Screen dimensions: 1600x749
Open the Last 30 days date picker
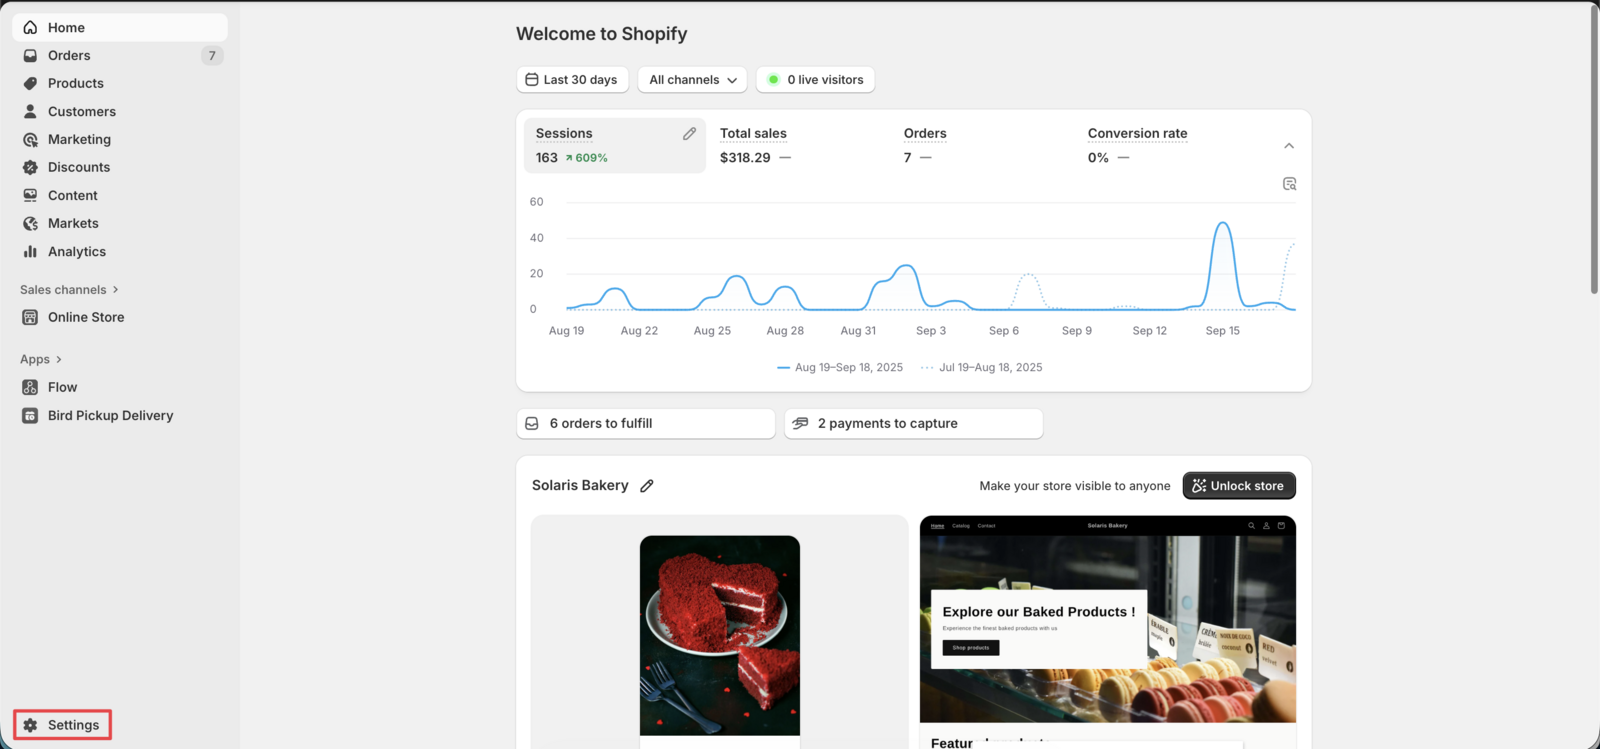click(x=572, y=80)
